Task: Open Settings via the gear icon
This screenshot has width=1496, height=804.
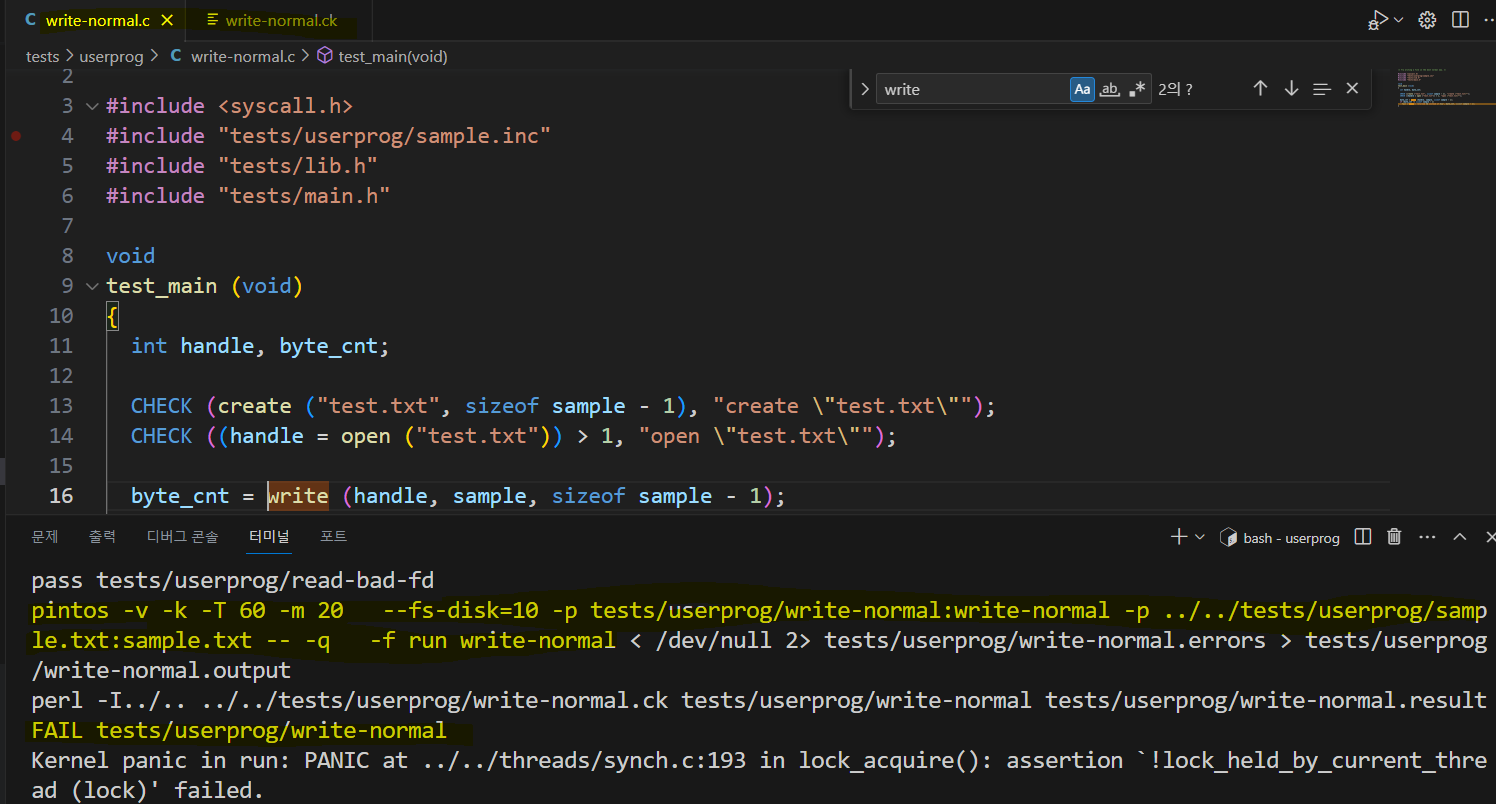Action: pos(1427,19)
